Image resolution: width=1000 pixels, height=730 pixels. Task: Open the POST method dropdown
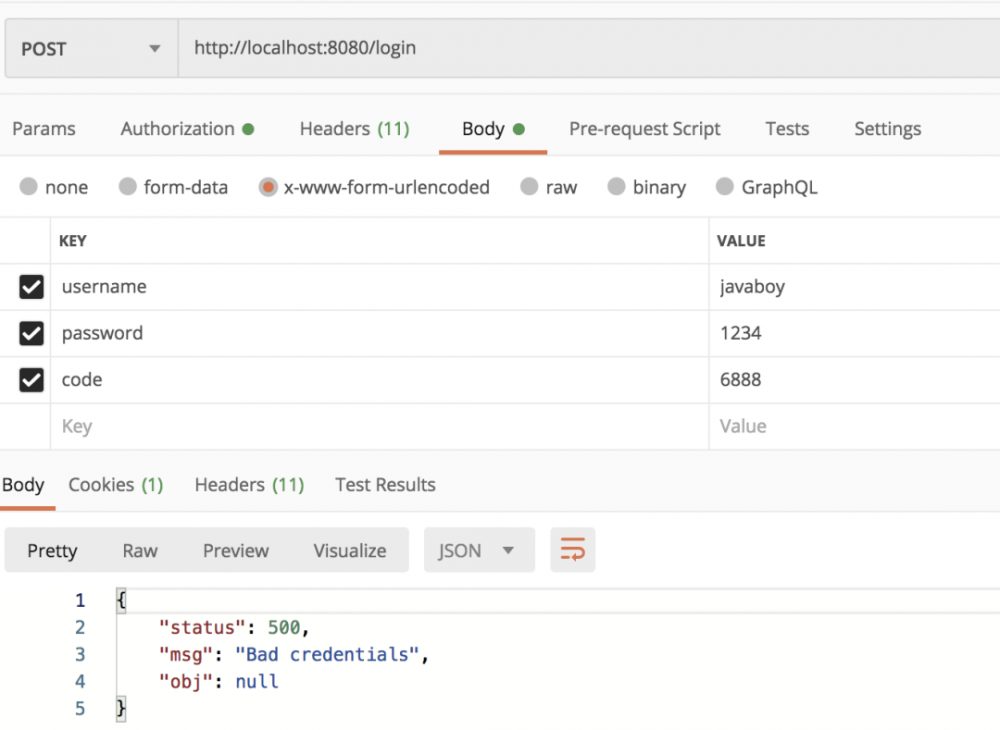pyautogui.click(x=90, y=48)
